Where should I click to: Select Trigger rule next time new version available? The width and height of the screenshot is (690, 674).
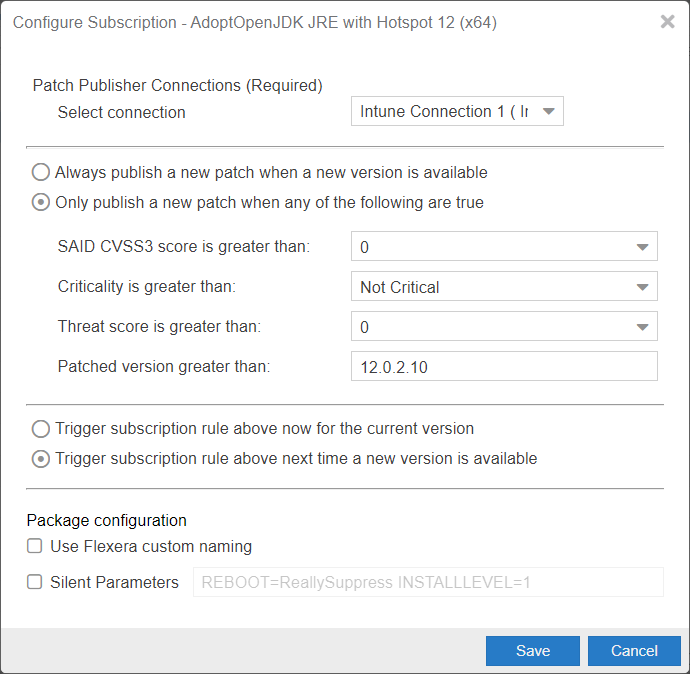coord(40,459)
